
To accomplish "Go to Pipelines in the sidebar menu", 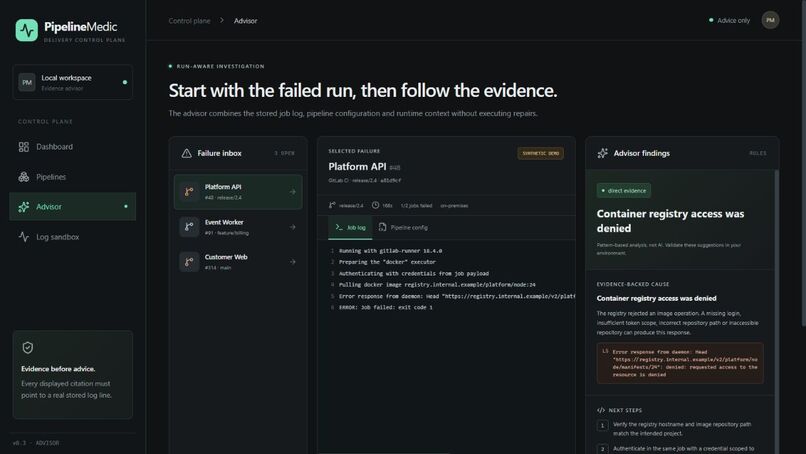I will point(72,177).
